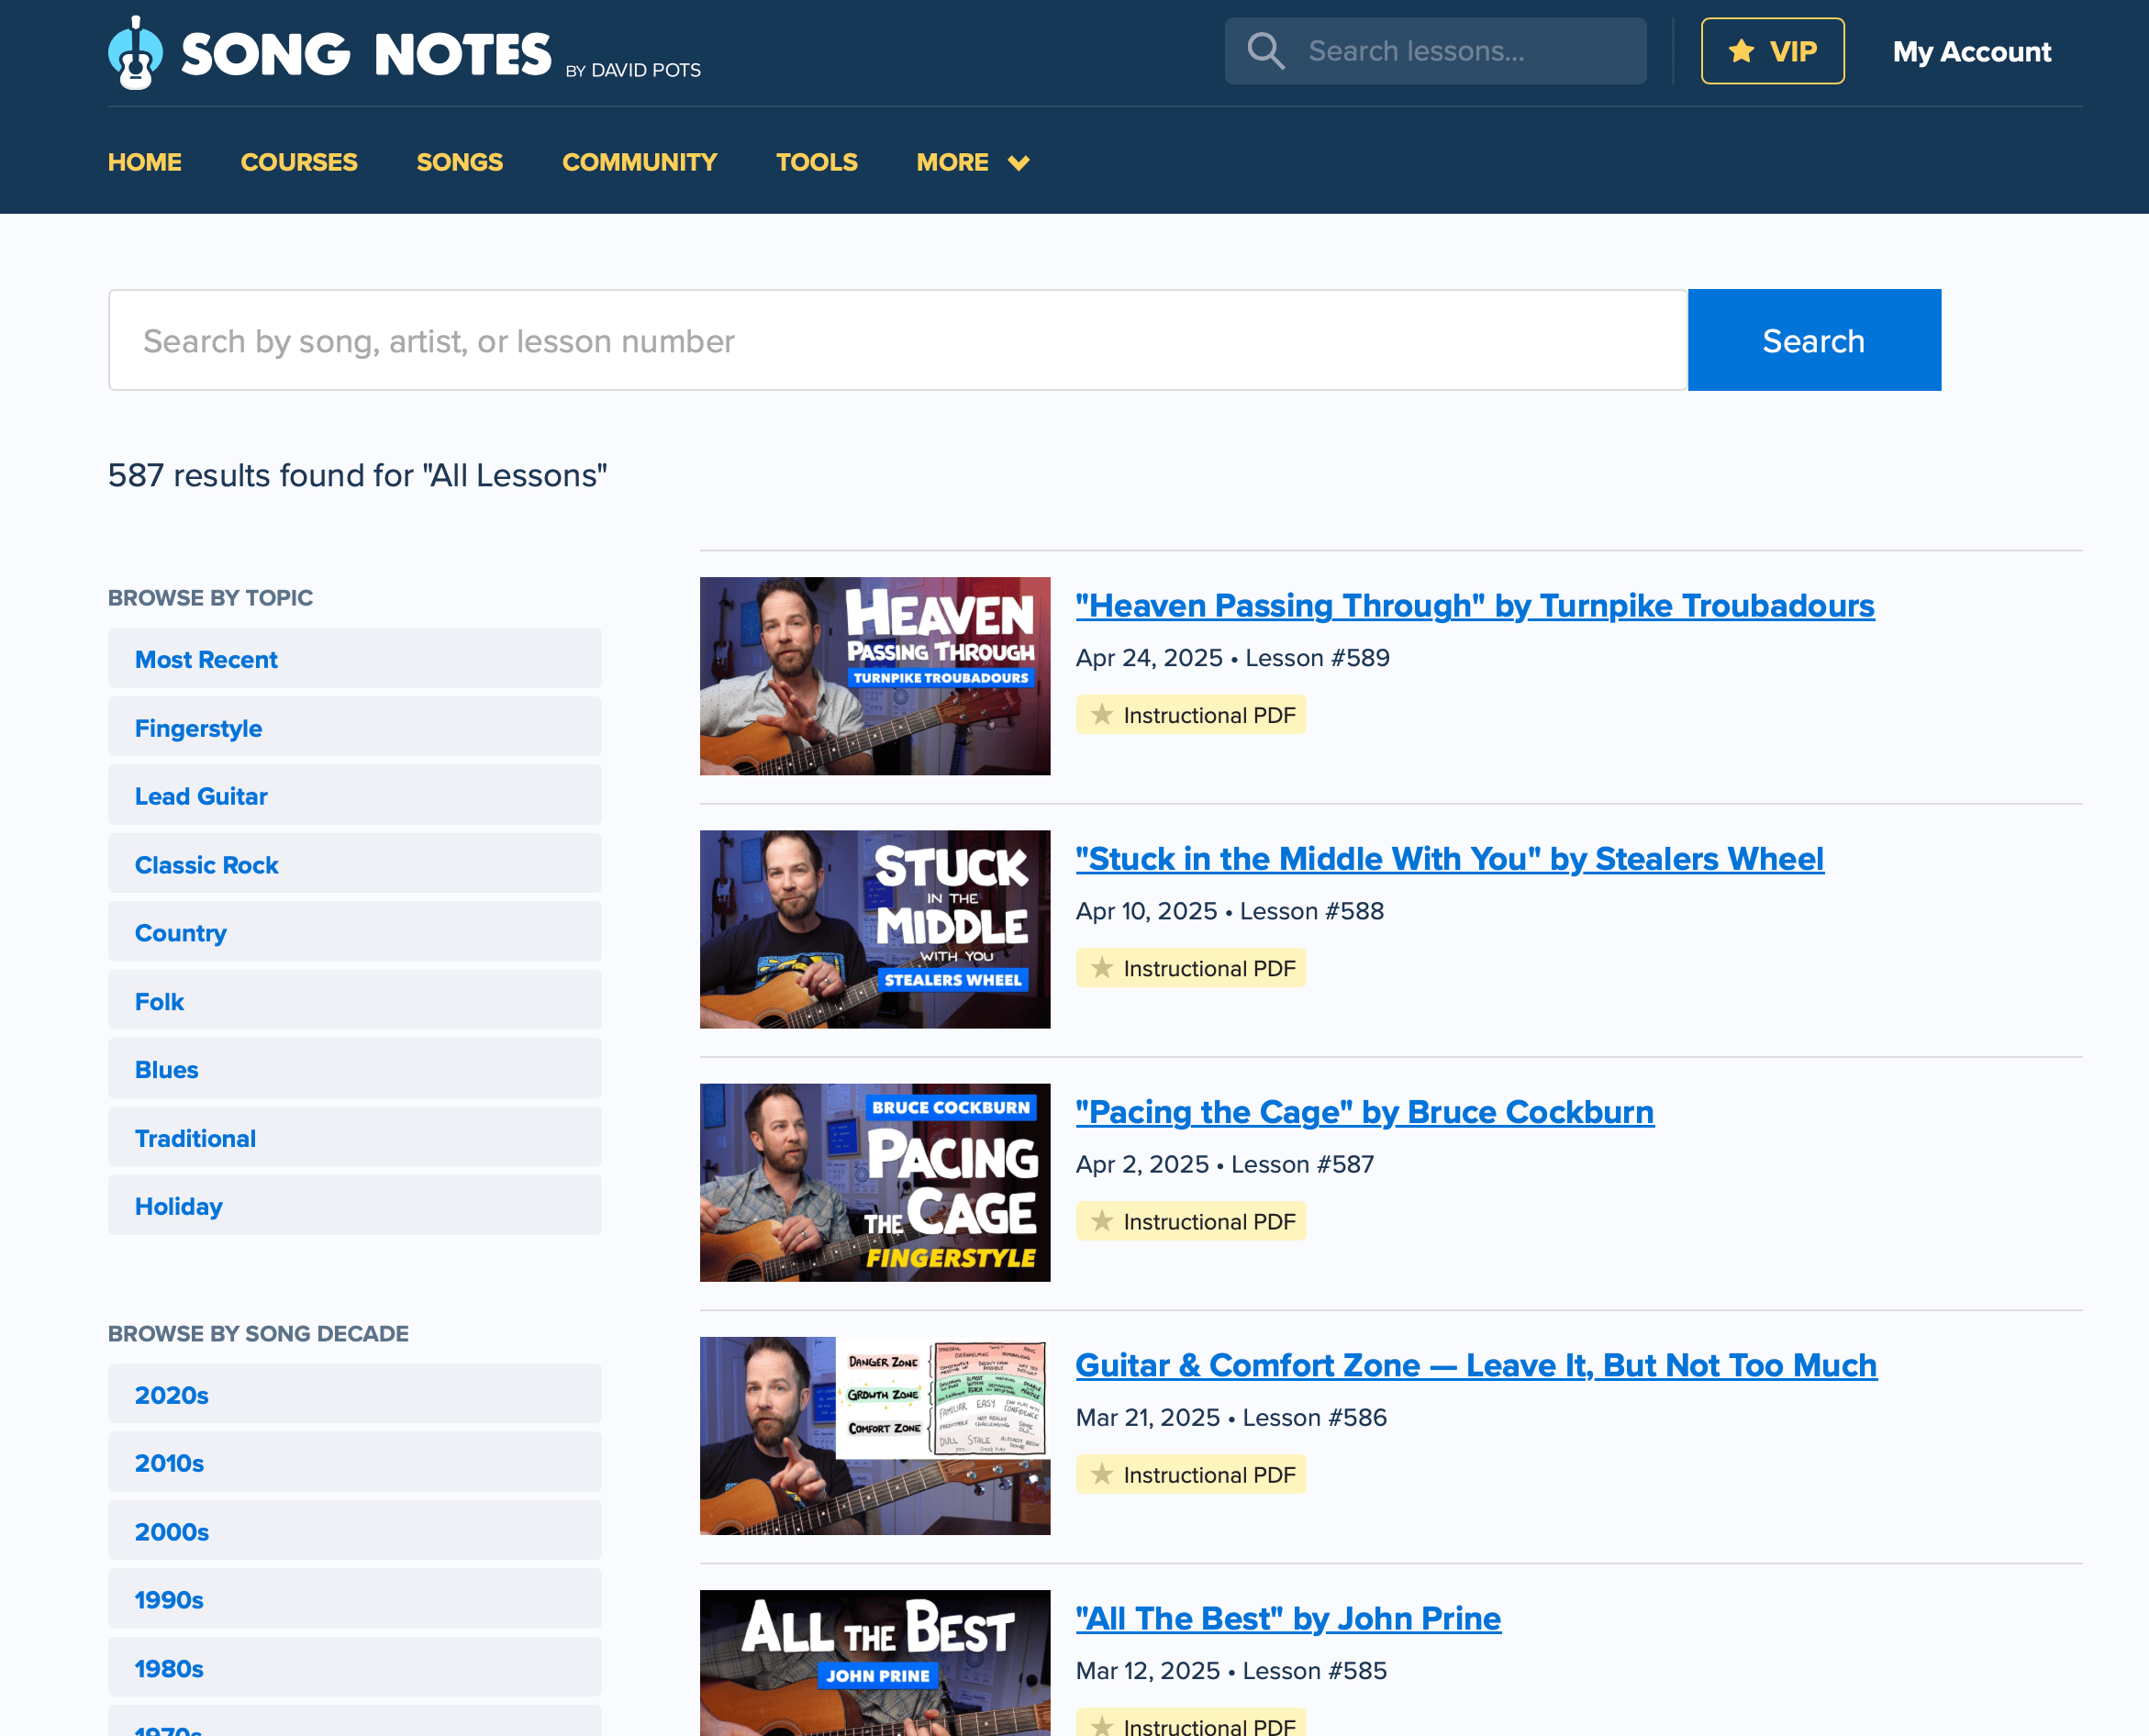Focus the 'Search by song, artist' input

click(897, 340)
